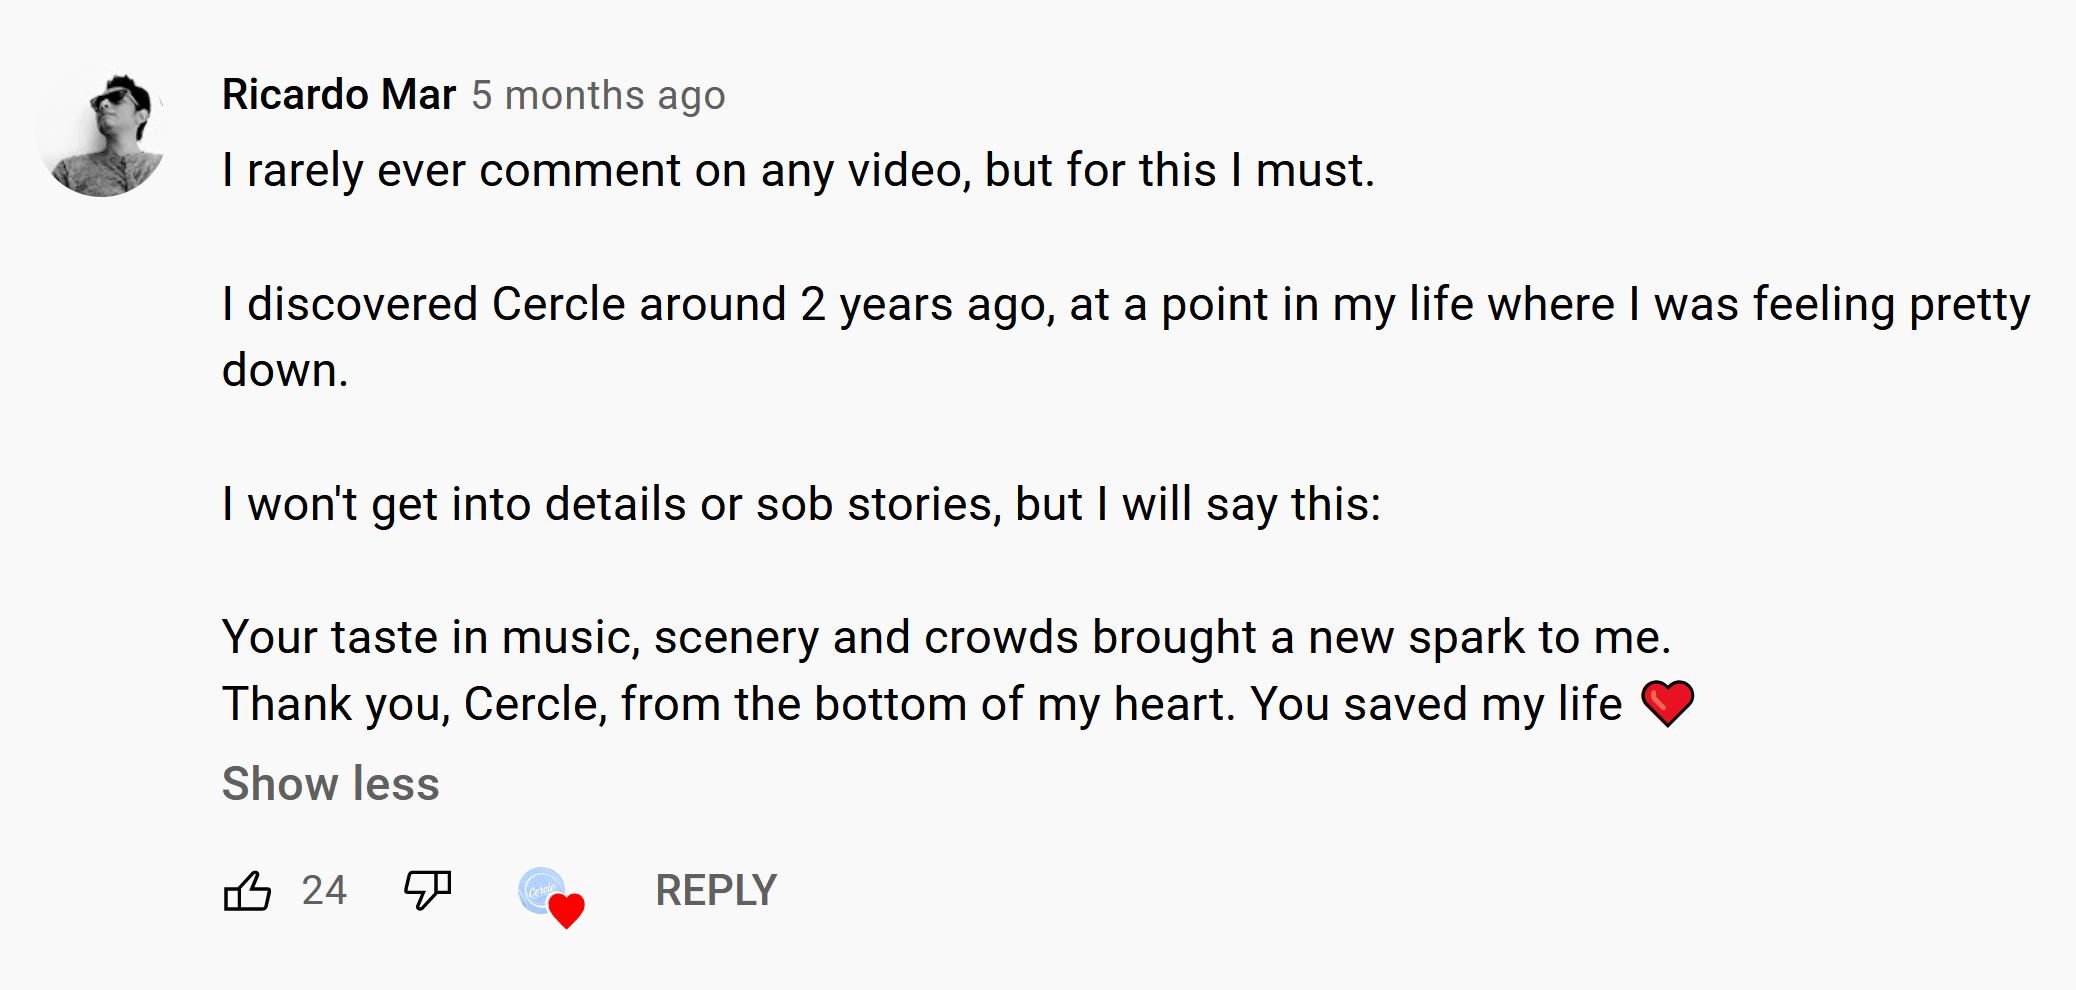
Task: Click the word "discovered" in the comment
Action: (x=362, y=304)
